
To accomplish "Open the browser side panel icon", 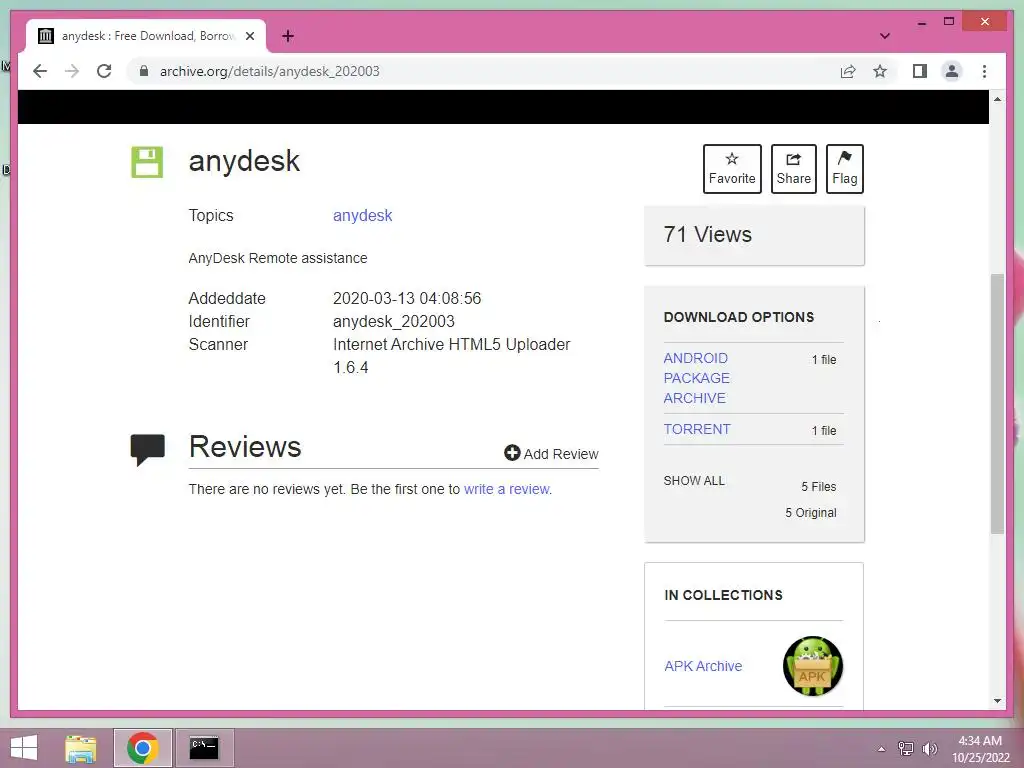I will (920, 71).
